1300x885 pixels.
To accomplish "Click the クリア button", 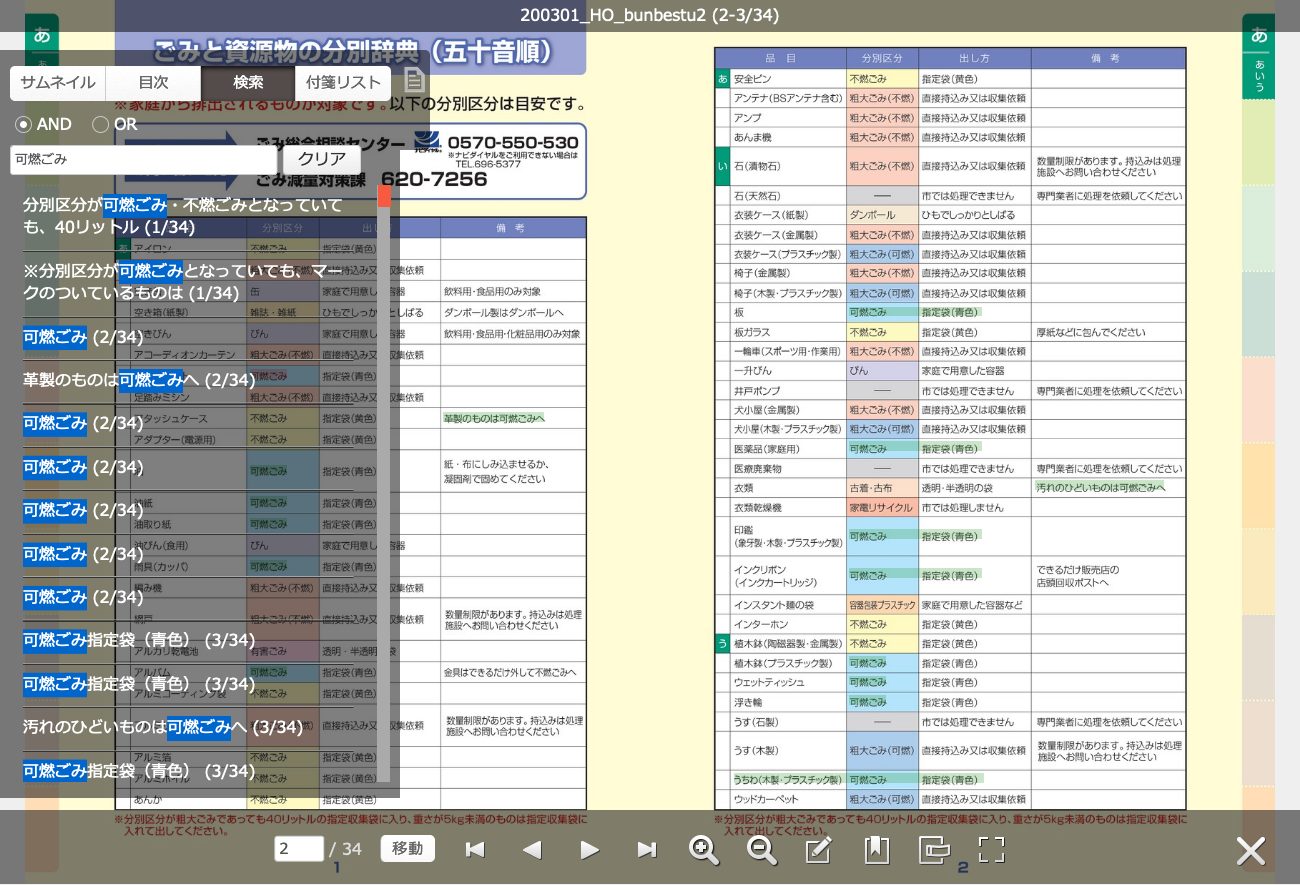I will coord(322,159).
